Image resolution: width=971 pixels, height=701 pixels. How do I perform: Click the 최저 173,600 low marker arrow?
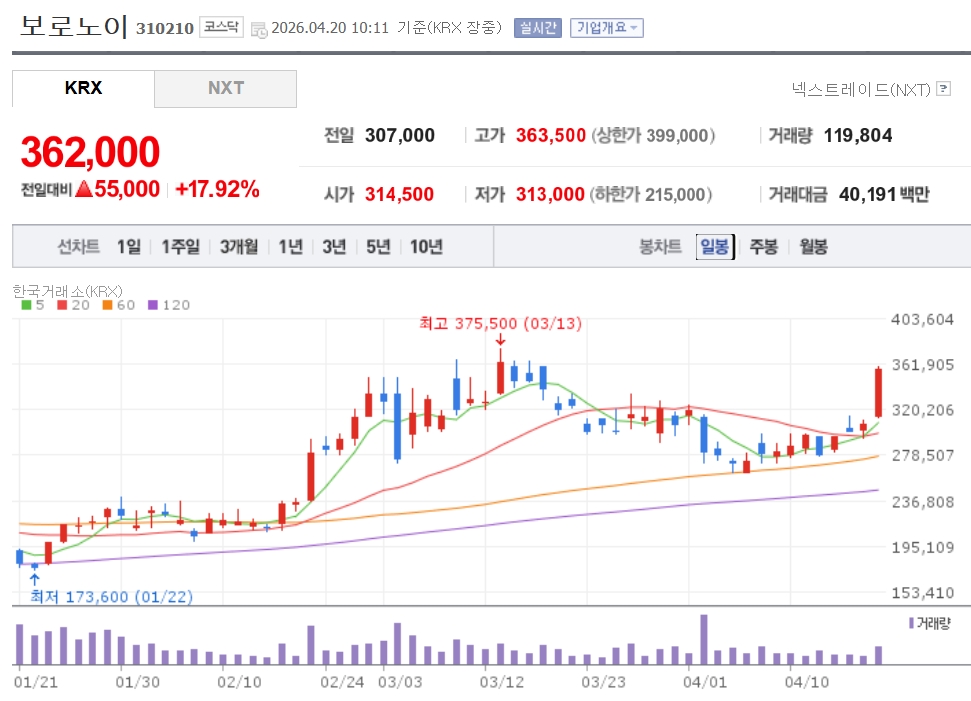click(x=35, y=579)
